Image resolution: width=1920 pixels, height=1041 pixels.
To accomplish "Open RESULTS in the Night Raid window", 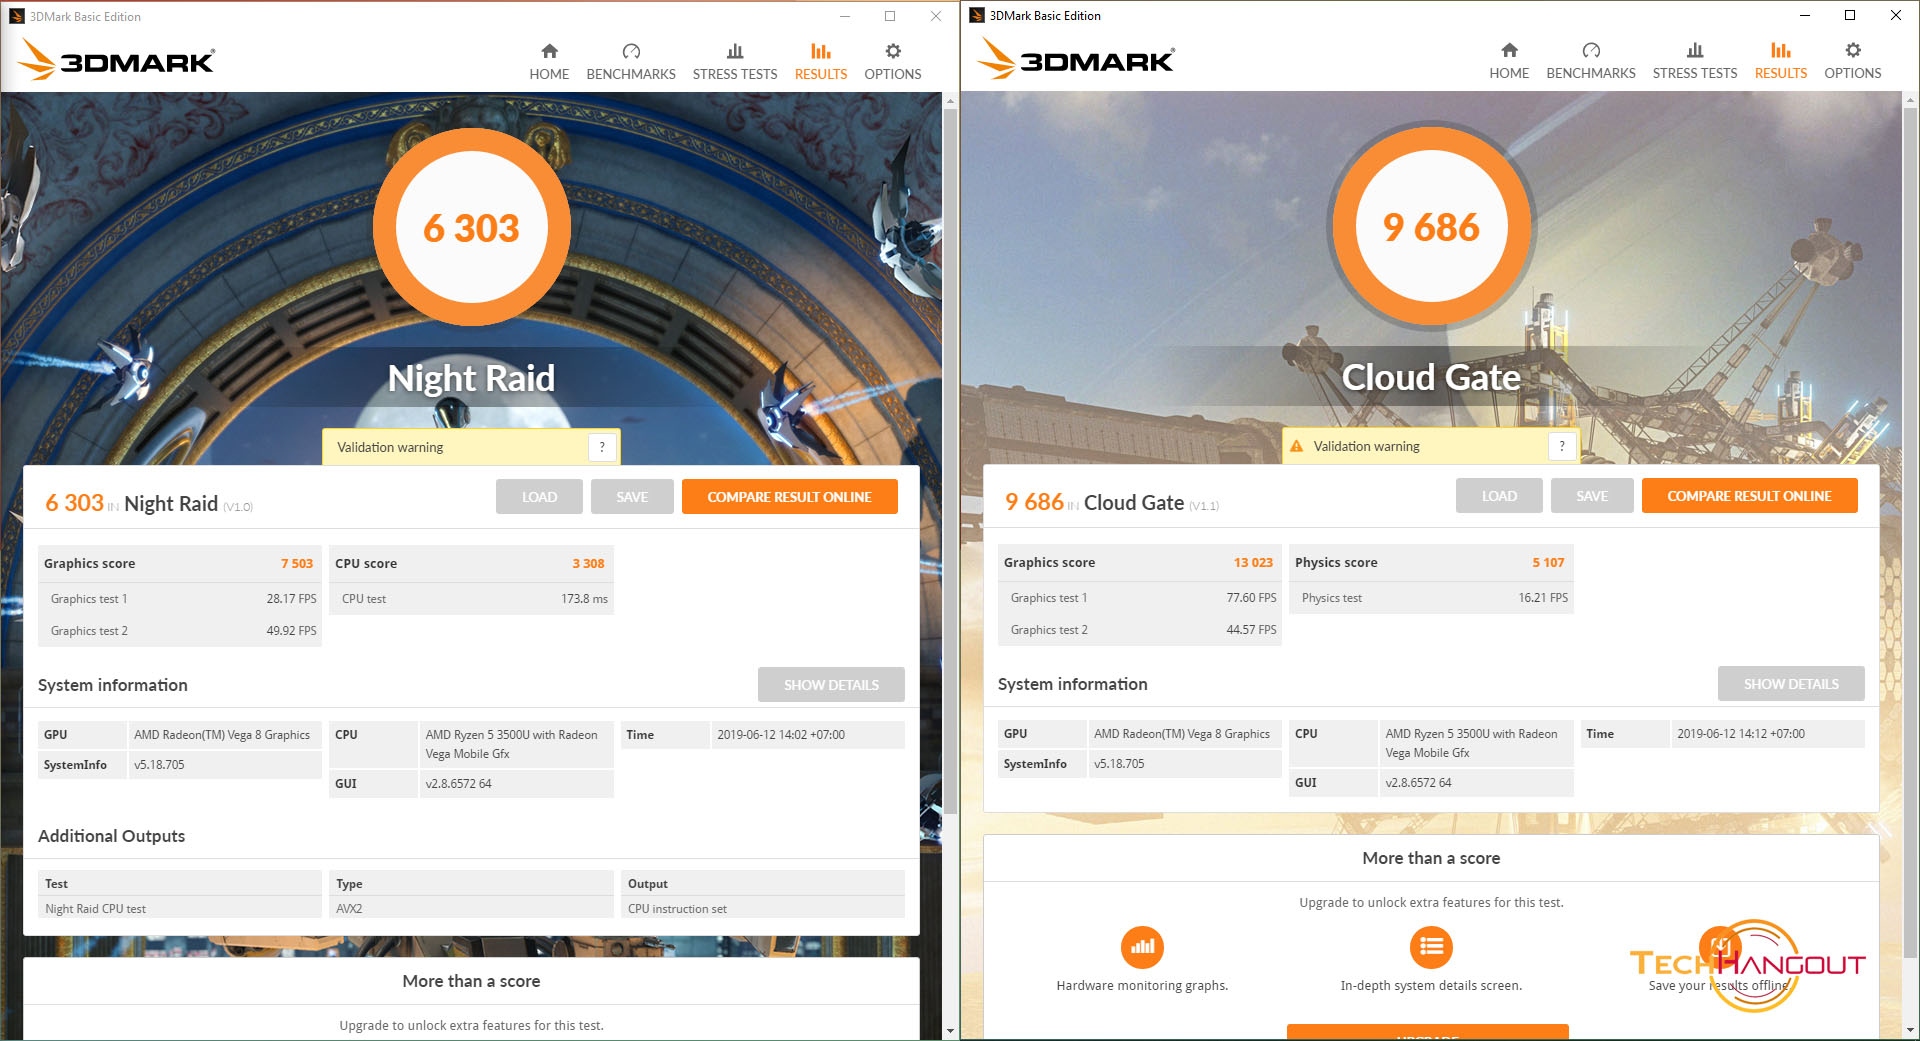I will tap(821, 62).
